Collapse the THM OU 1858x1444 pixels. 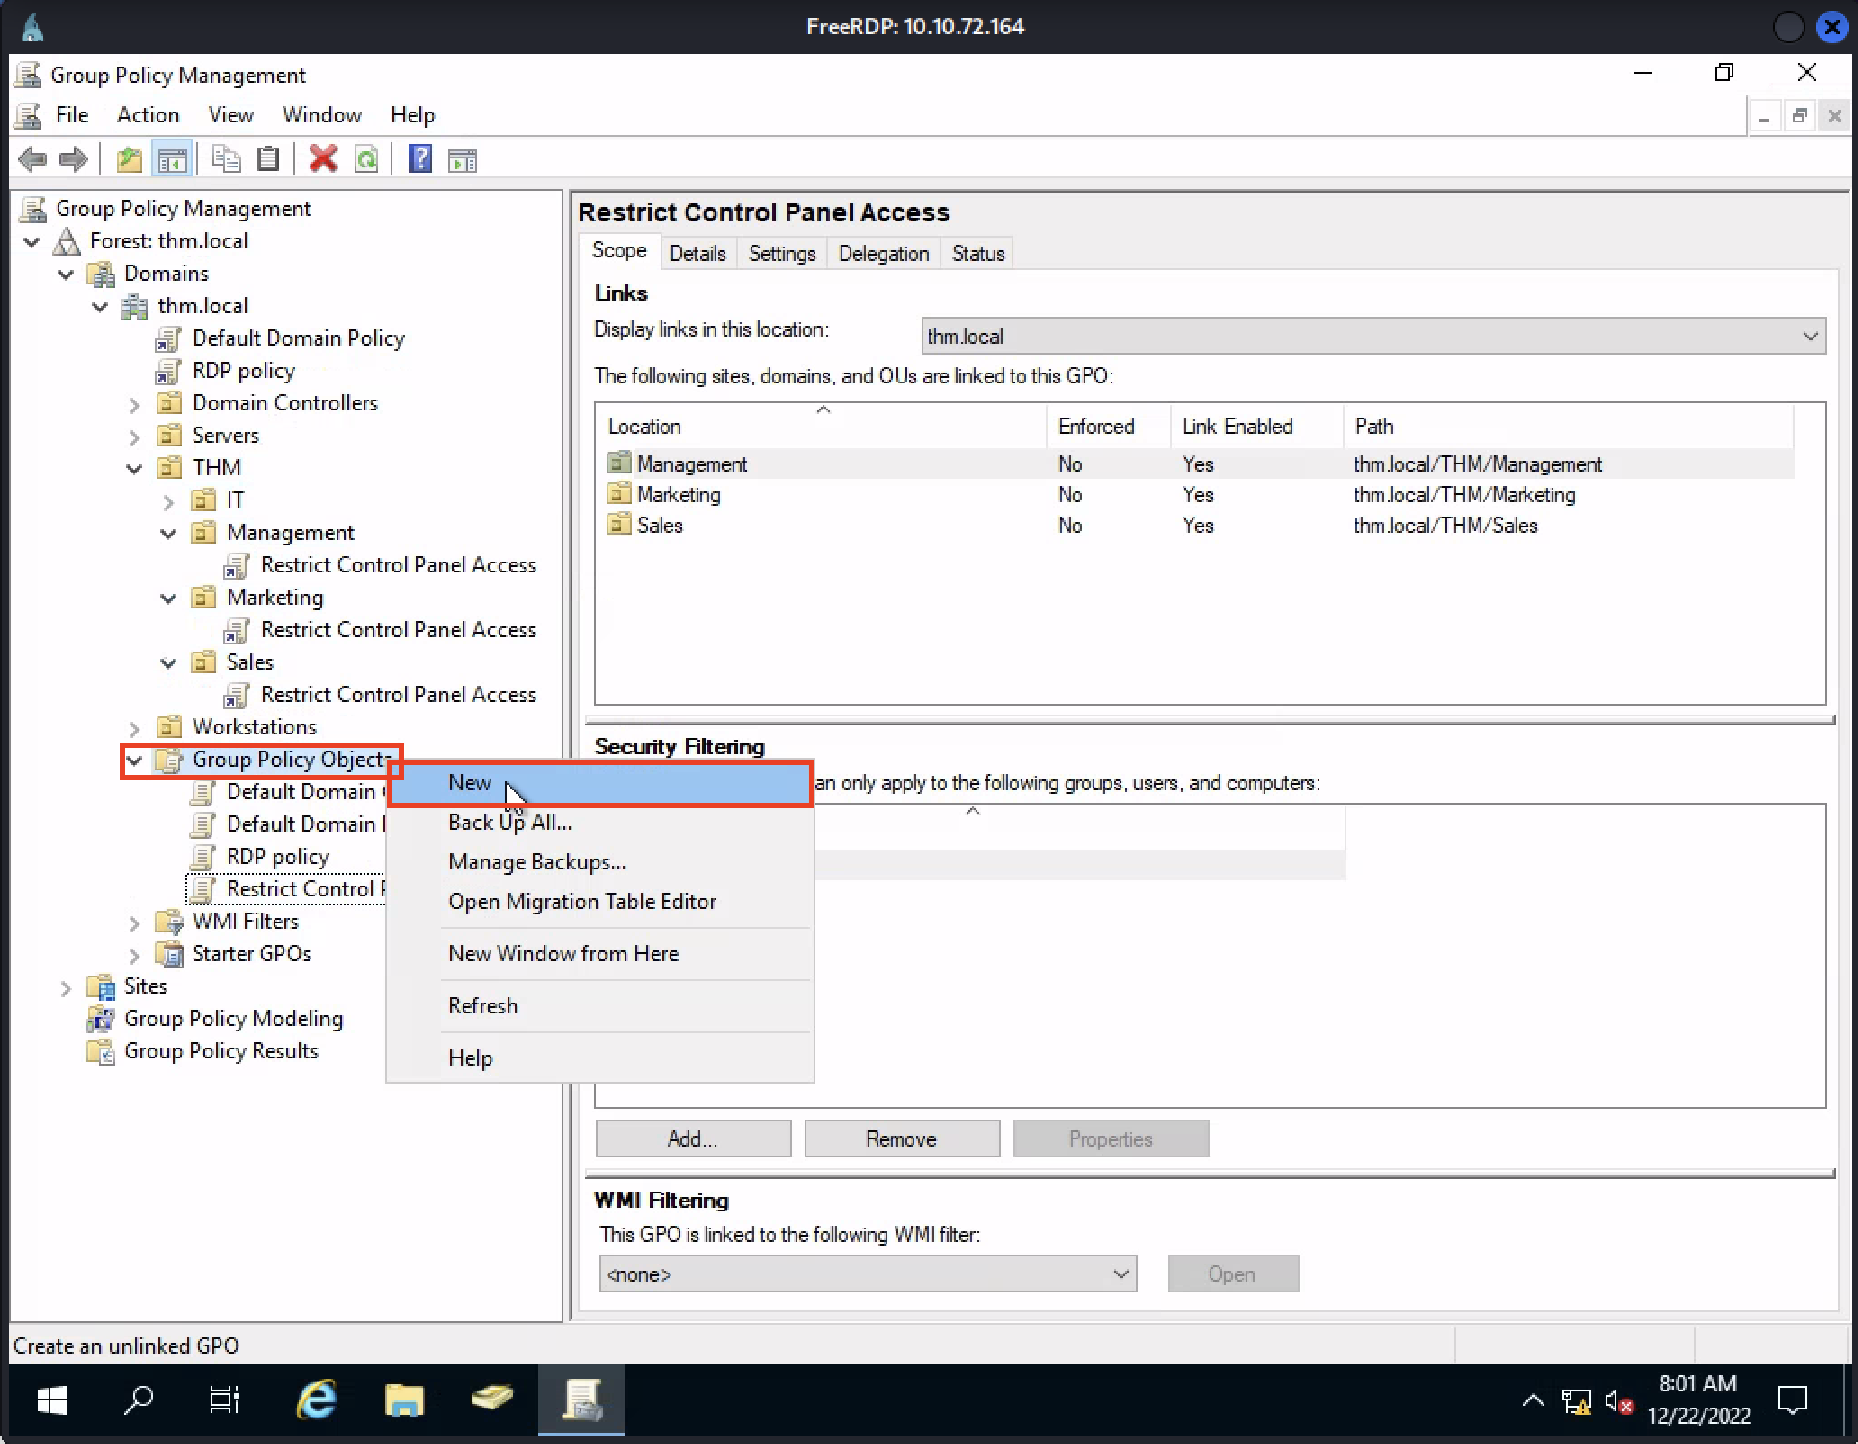[134, 468]
